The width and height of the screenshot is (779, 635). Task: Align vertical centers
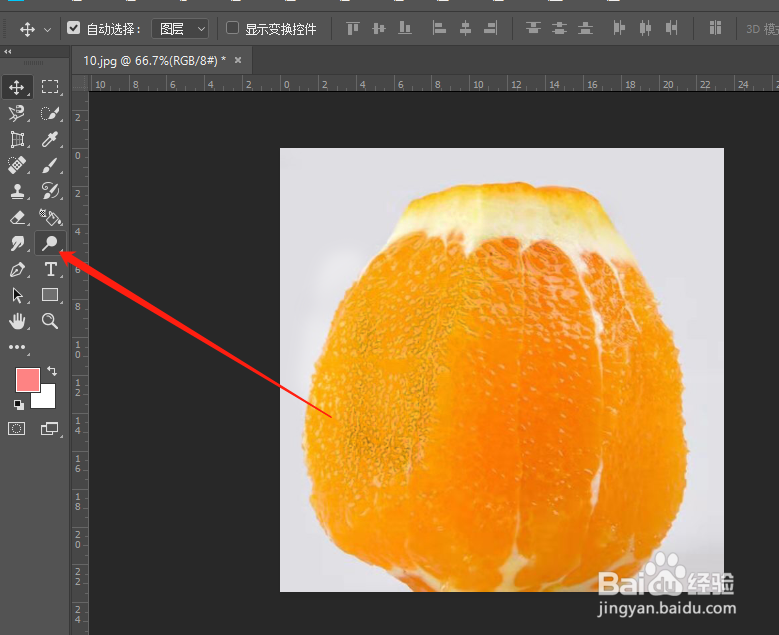click(x=379, y=28)
